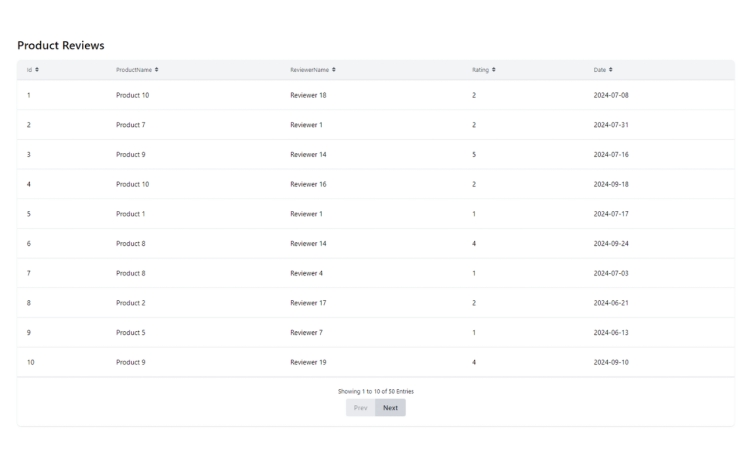Click date 2024-09-18
750x469 pixels.
(x=611, y=184)
